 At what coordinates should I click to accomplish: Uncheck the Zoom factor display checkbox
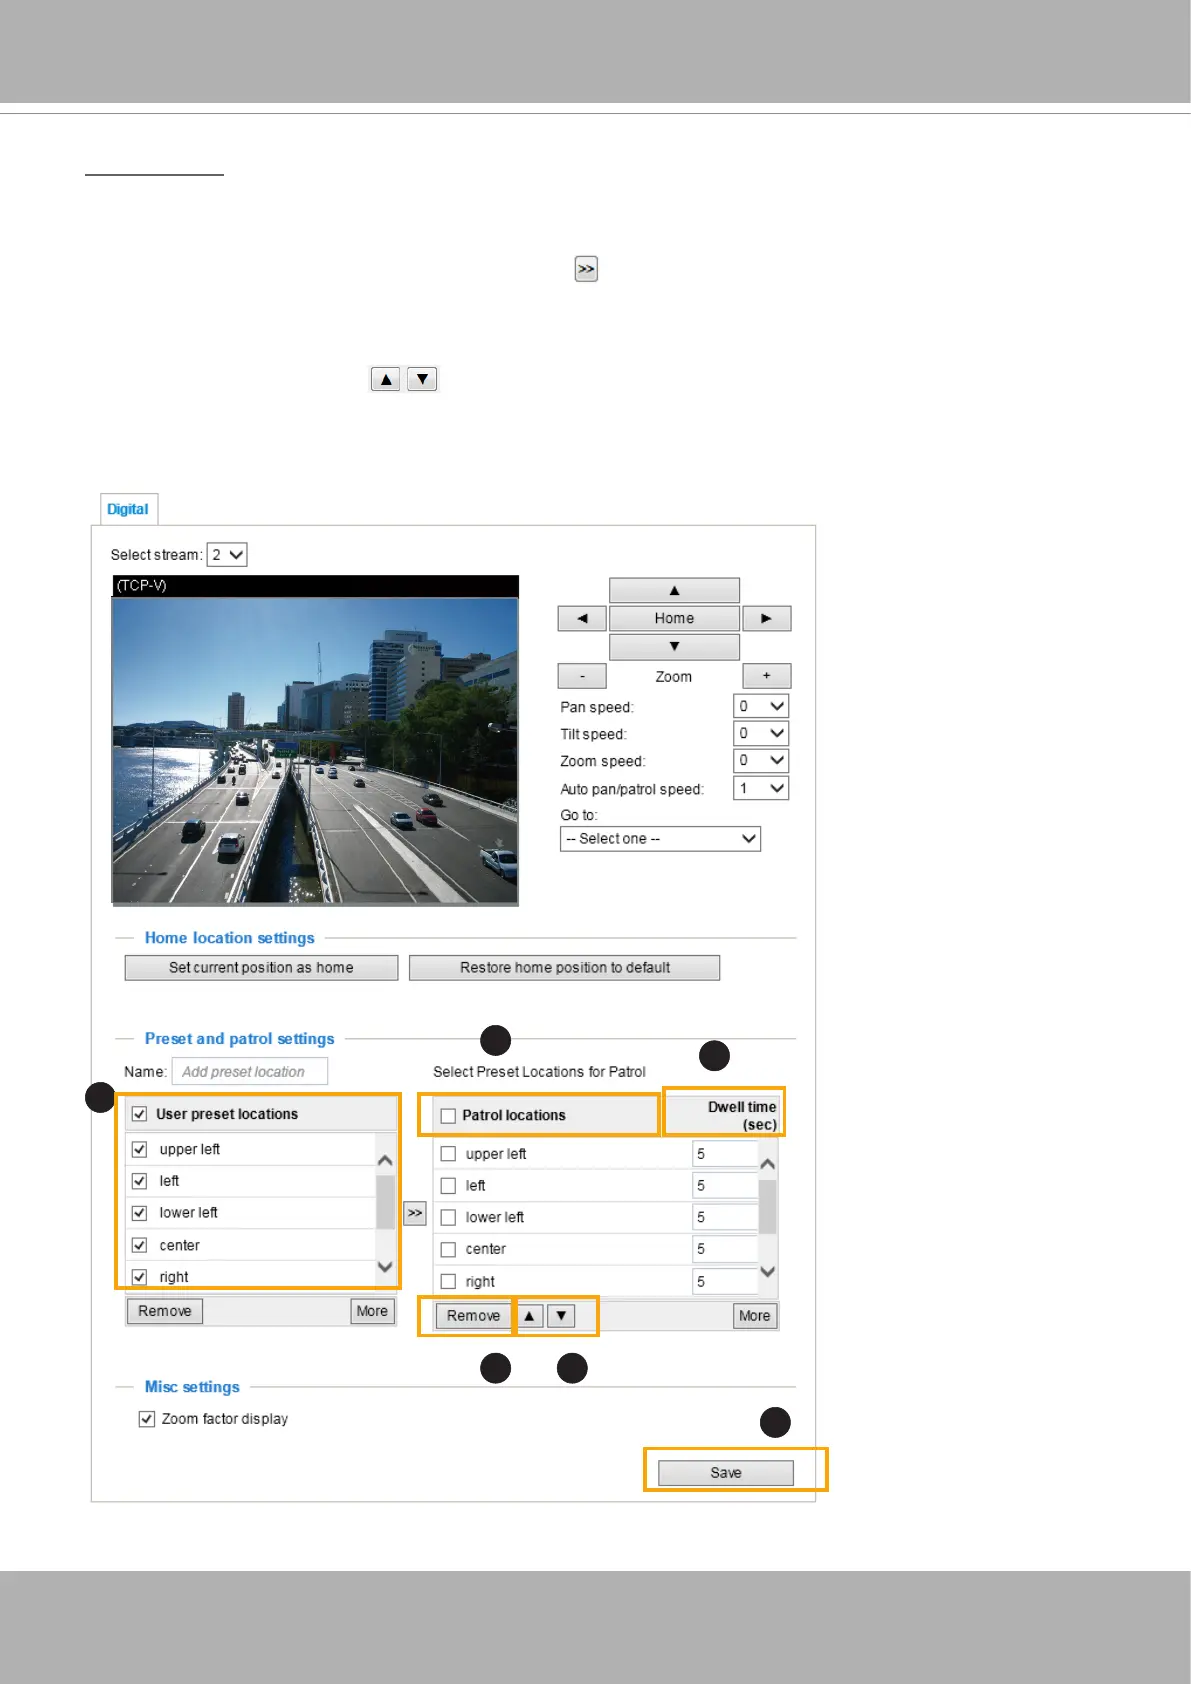tap(147, 1419)
